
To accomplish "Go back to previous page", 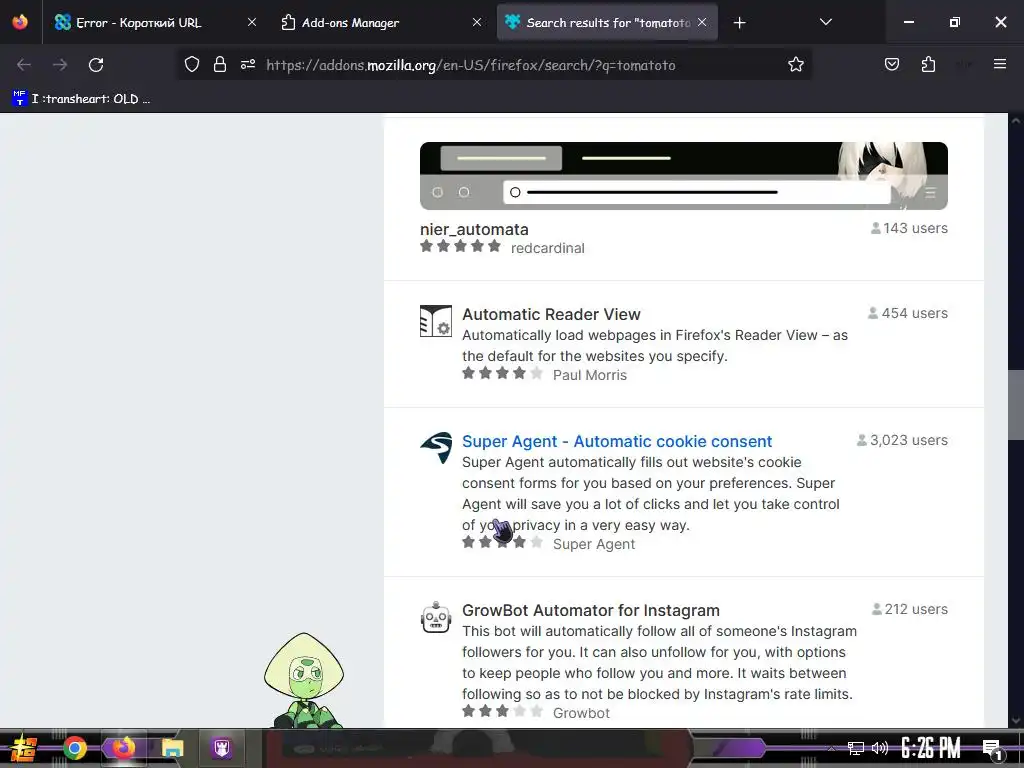I will (x=24, y=65).
